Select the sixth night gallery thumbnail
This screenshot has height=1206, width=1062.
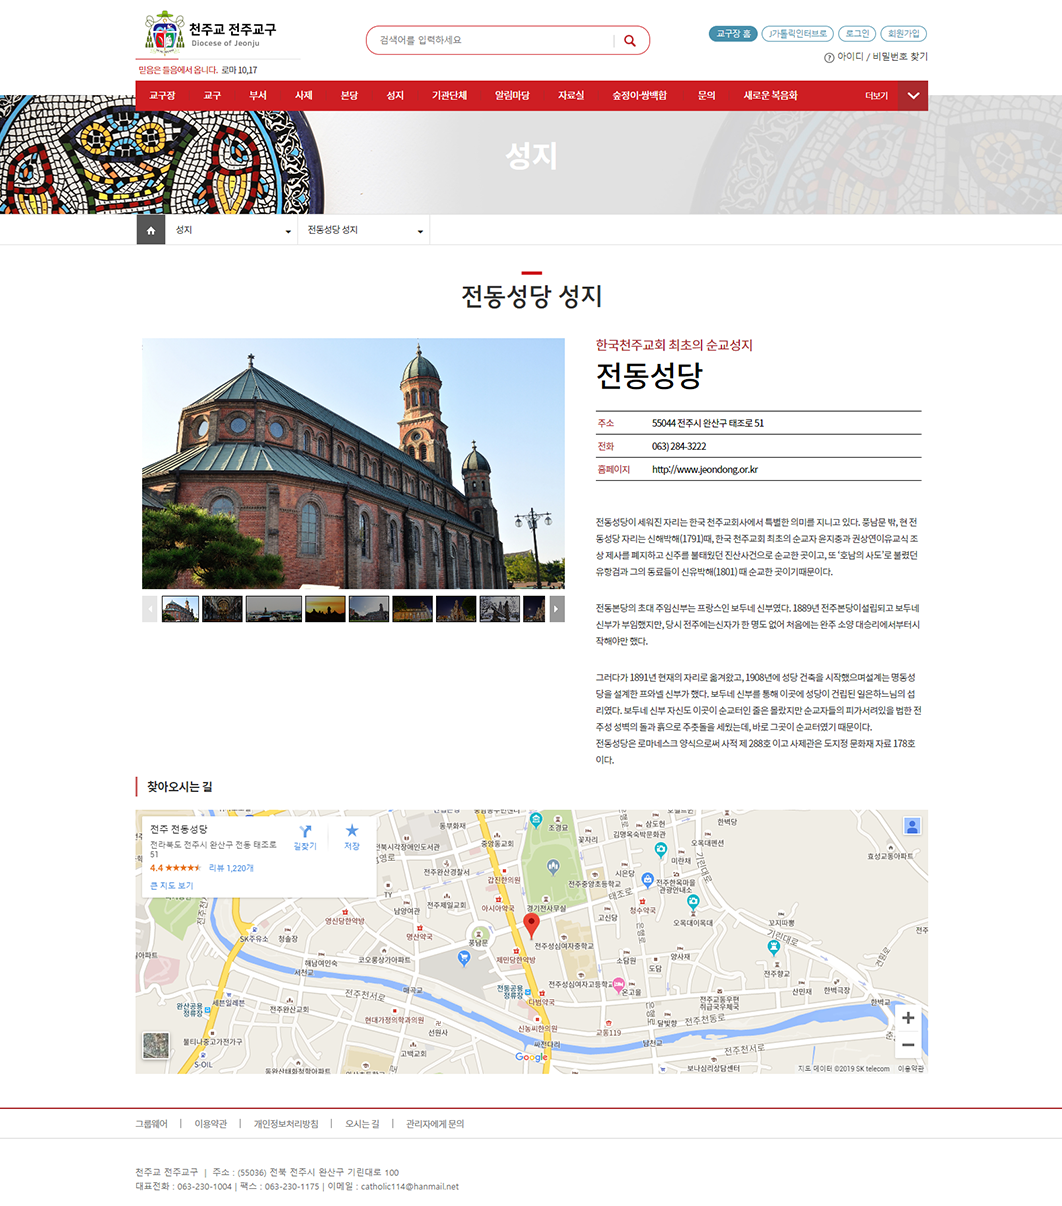tap(413, 609)
